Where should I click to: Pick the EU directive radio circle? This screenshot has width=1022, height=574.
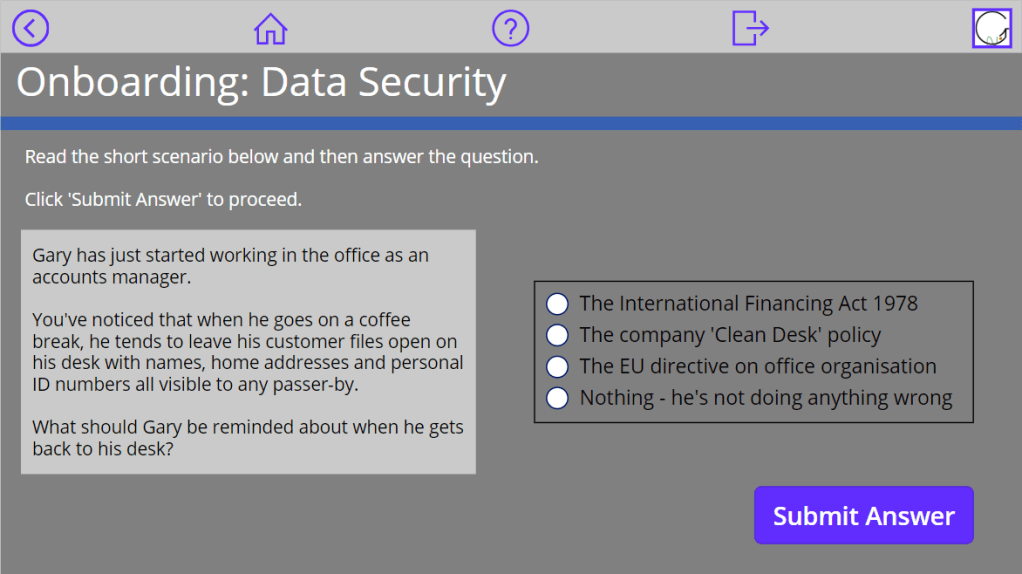point(557,366)
